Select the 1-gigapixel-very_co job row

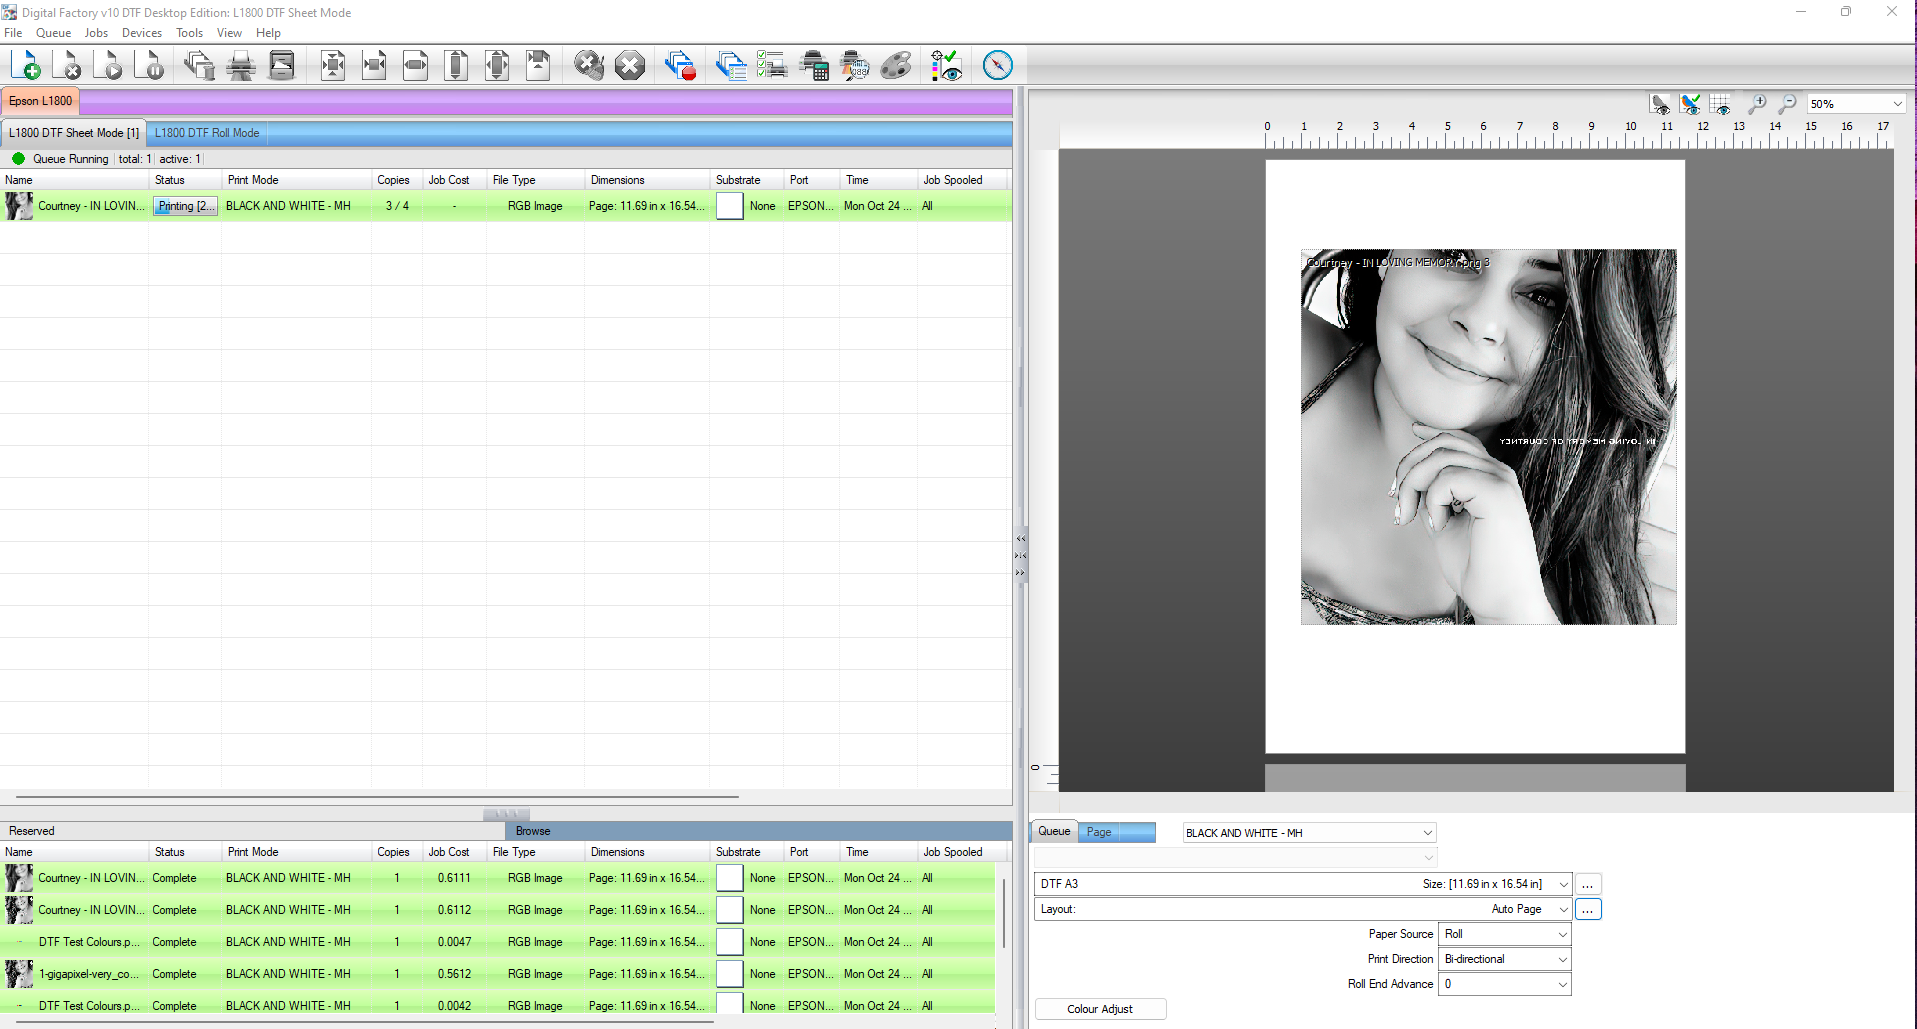[x=88, y=974]
